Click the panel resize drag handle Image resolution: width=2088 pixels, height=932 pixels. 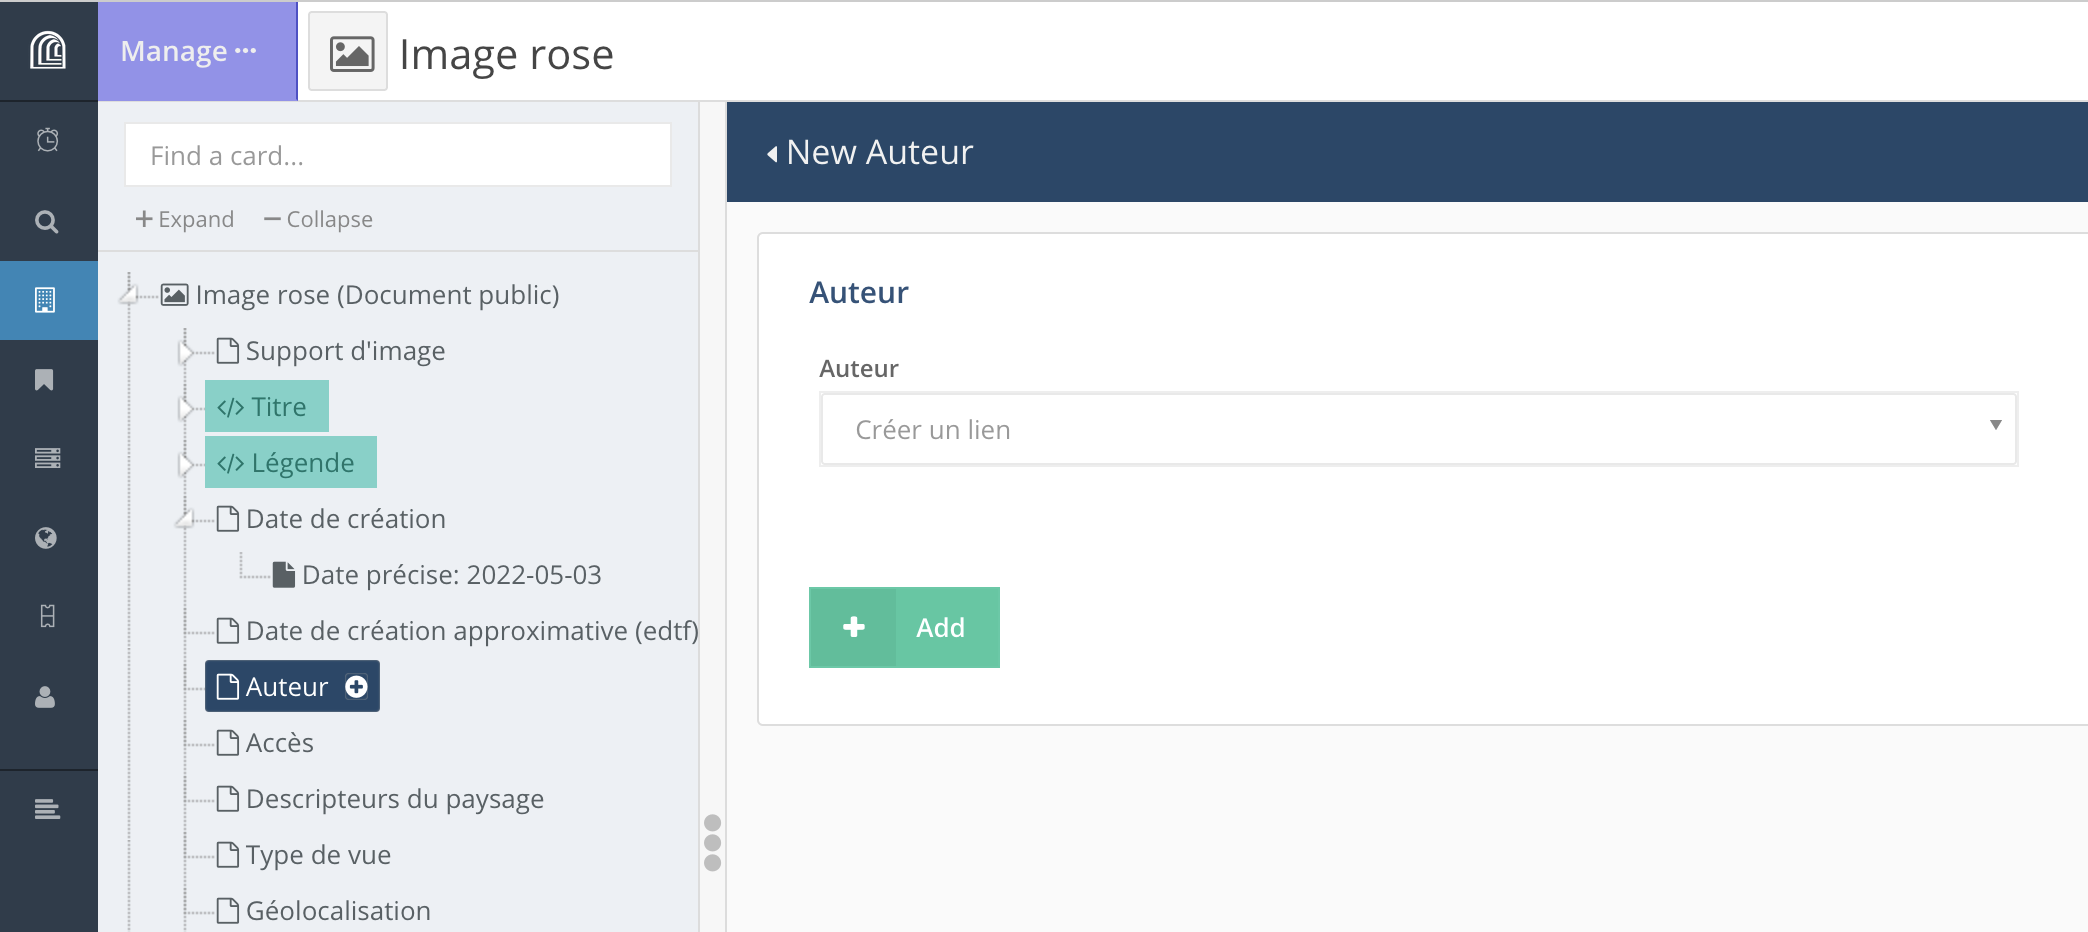pyautogui.click(x=712, y=842)
